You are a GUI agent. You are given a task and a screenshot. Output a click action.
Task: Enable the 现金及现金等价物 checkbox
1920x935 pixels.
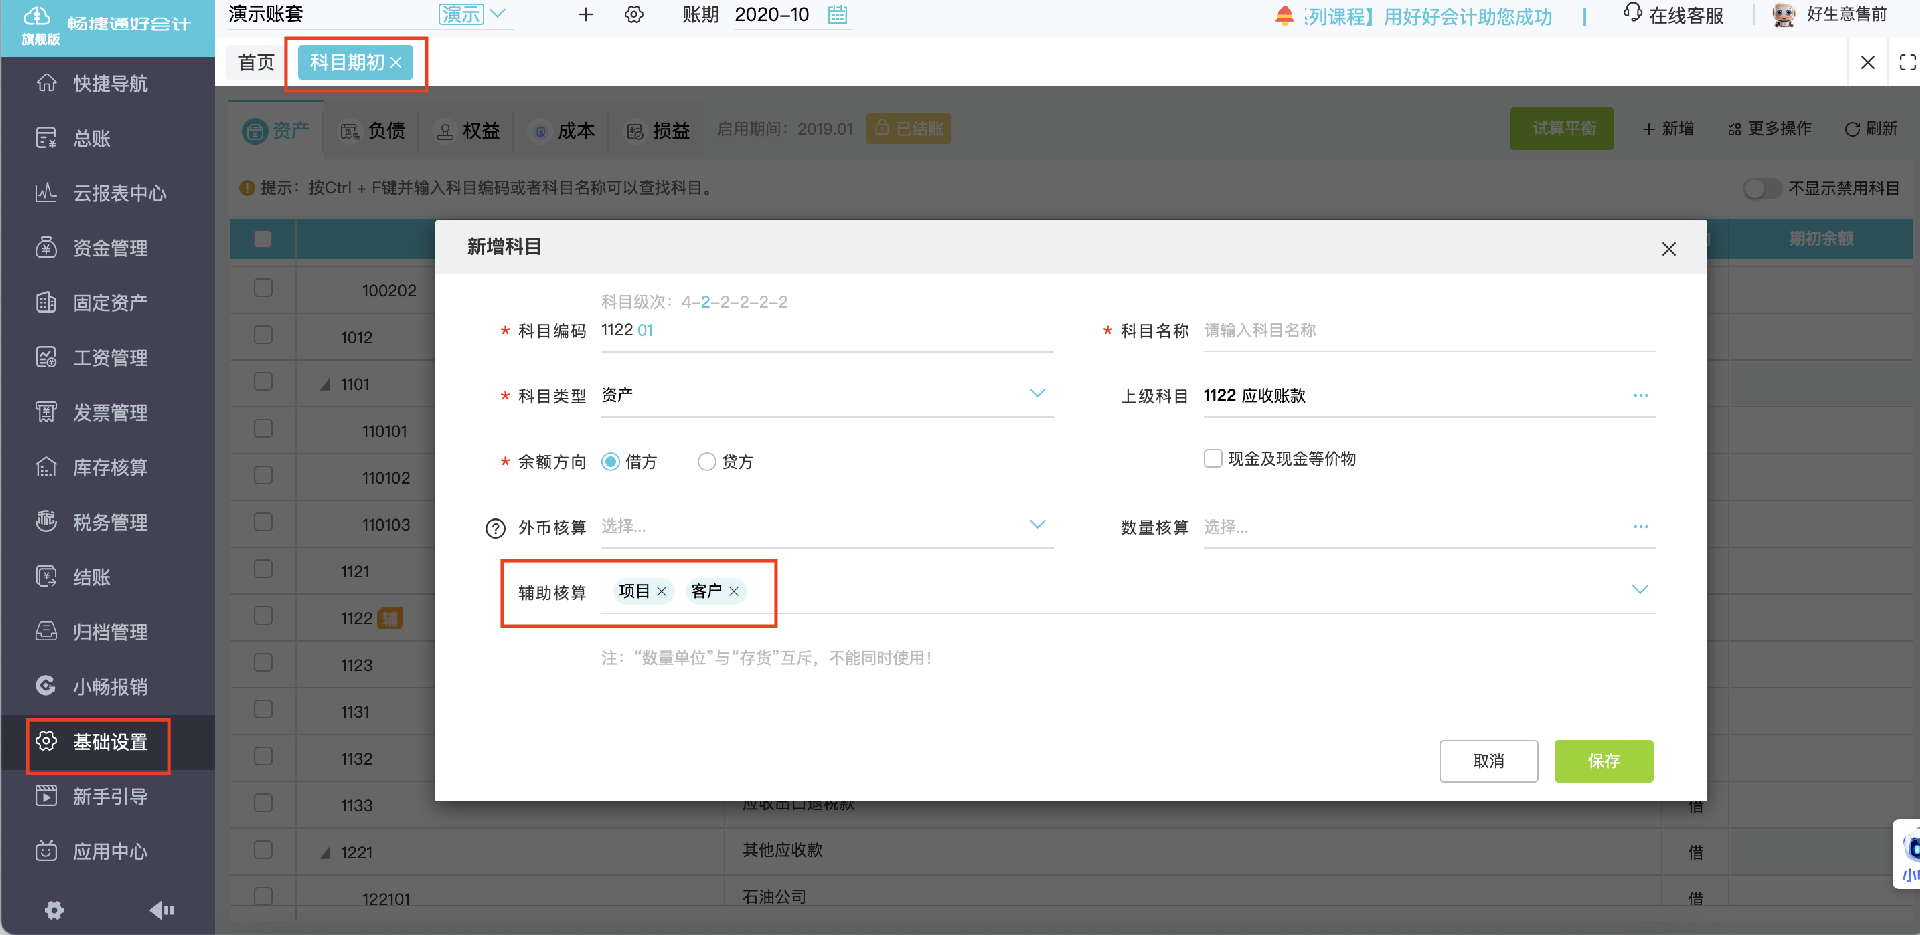point(1212,458)
